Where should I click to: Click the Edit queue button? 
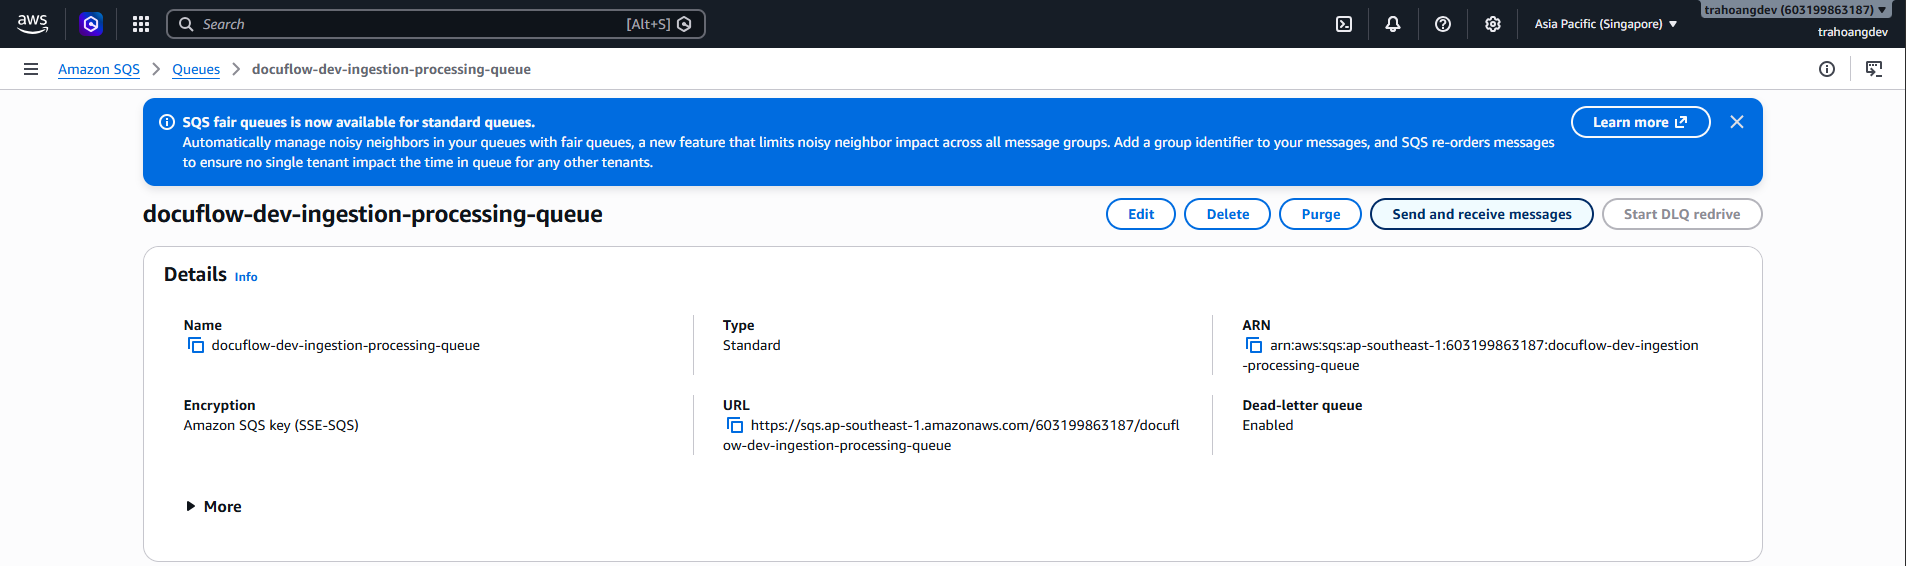(1141, 214)
